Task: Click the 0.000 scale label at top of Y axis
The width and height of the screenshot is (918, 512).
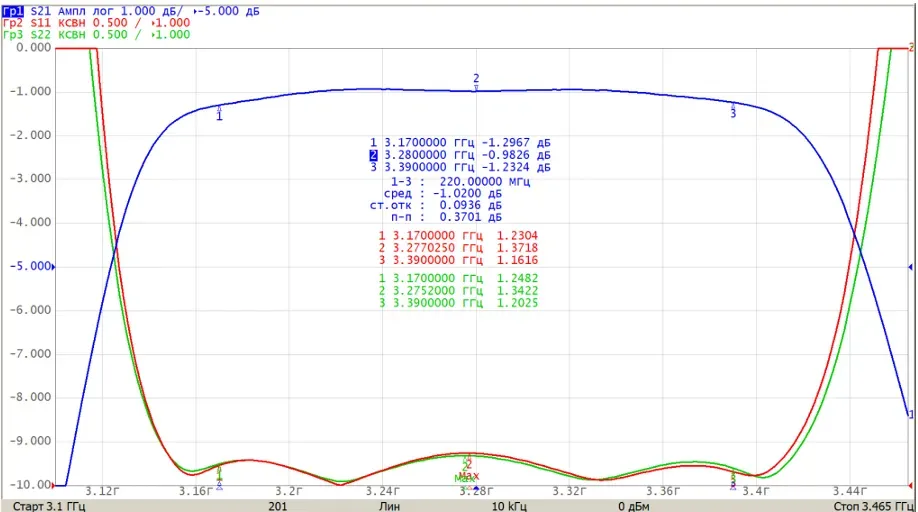Action: [33, 48]
